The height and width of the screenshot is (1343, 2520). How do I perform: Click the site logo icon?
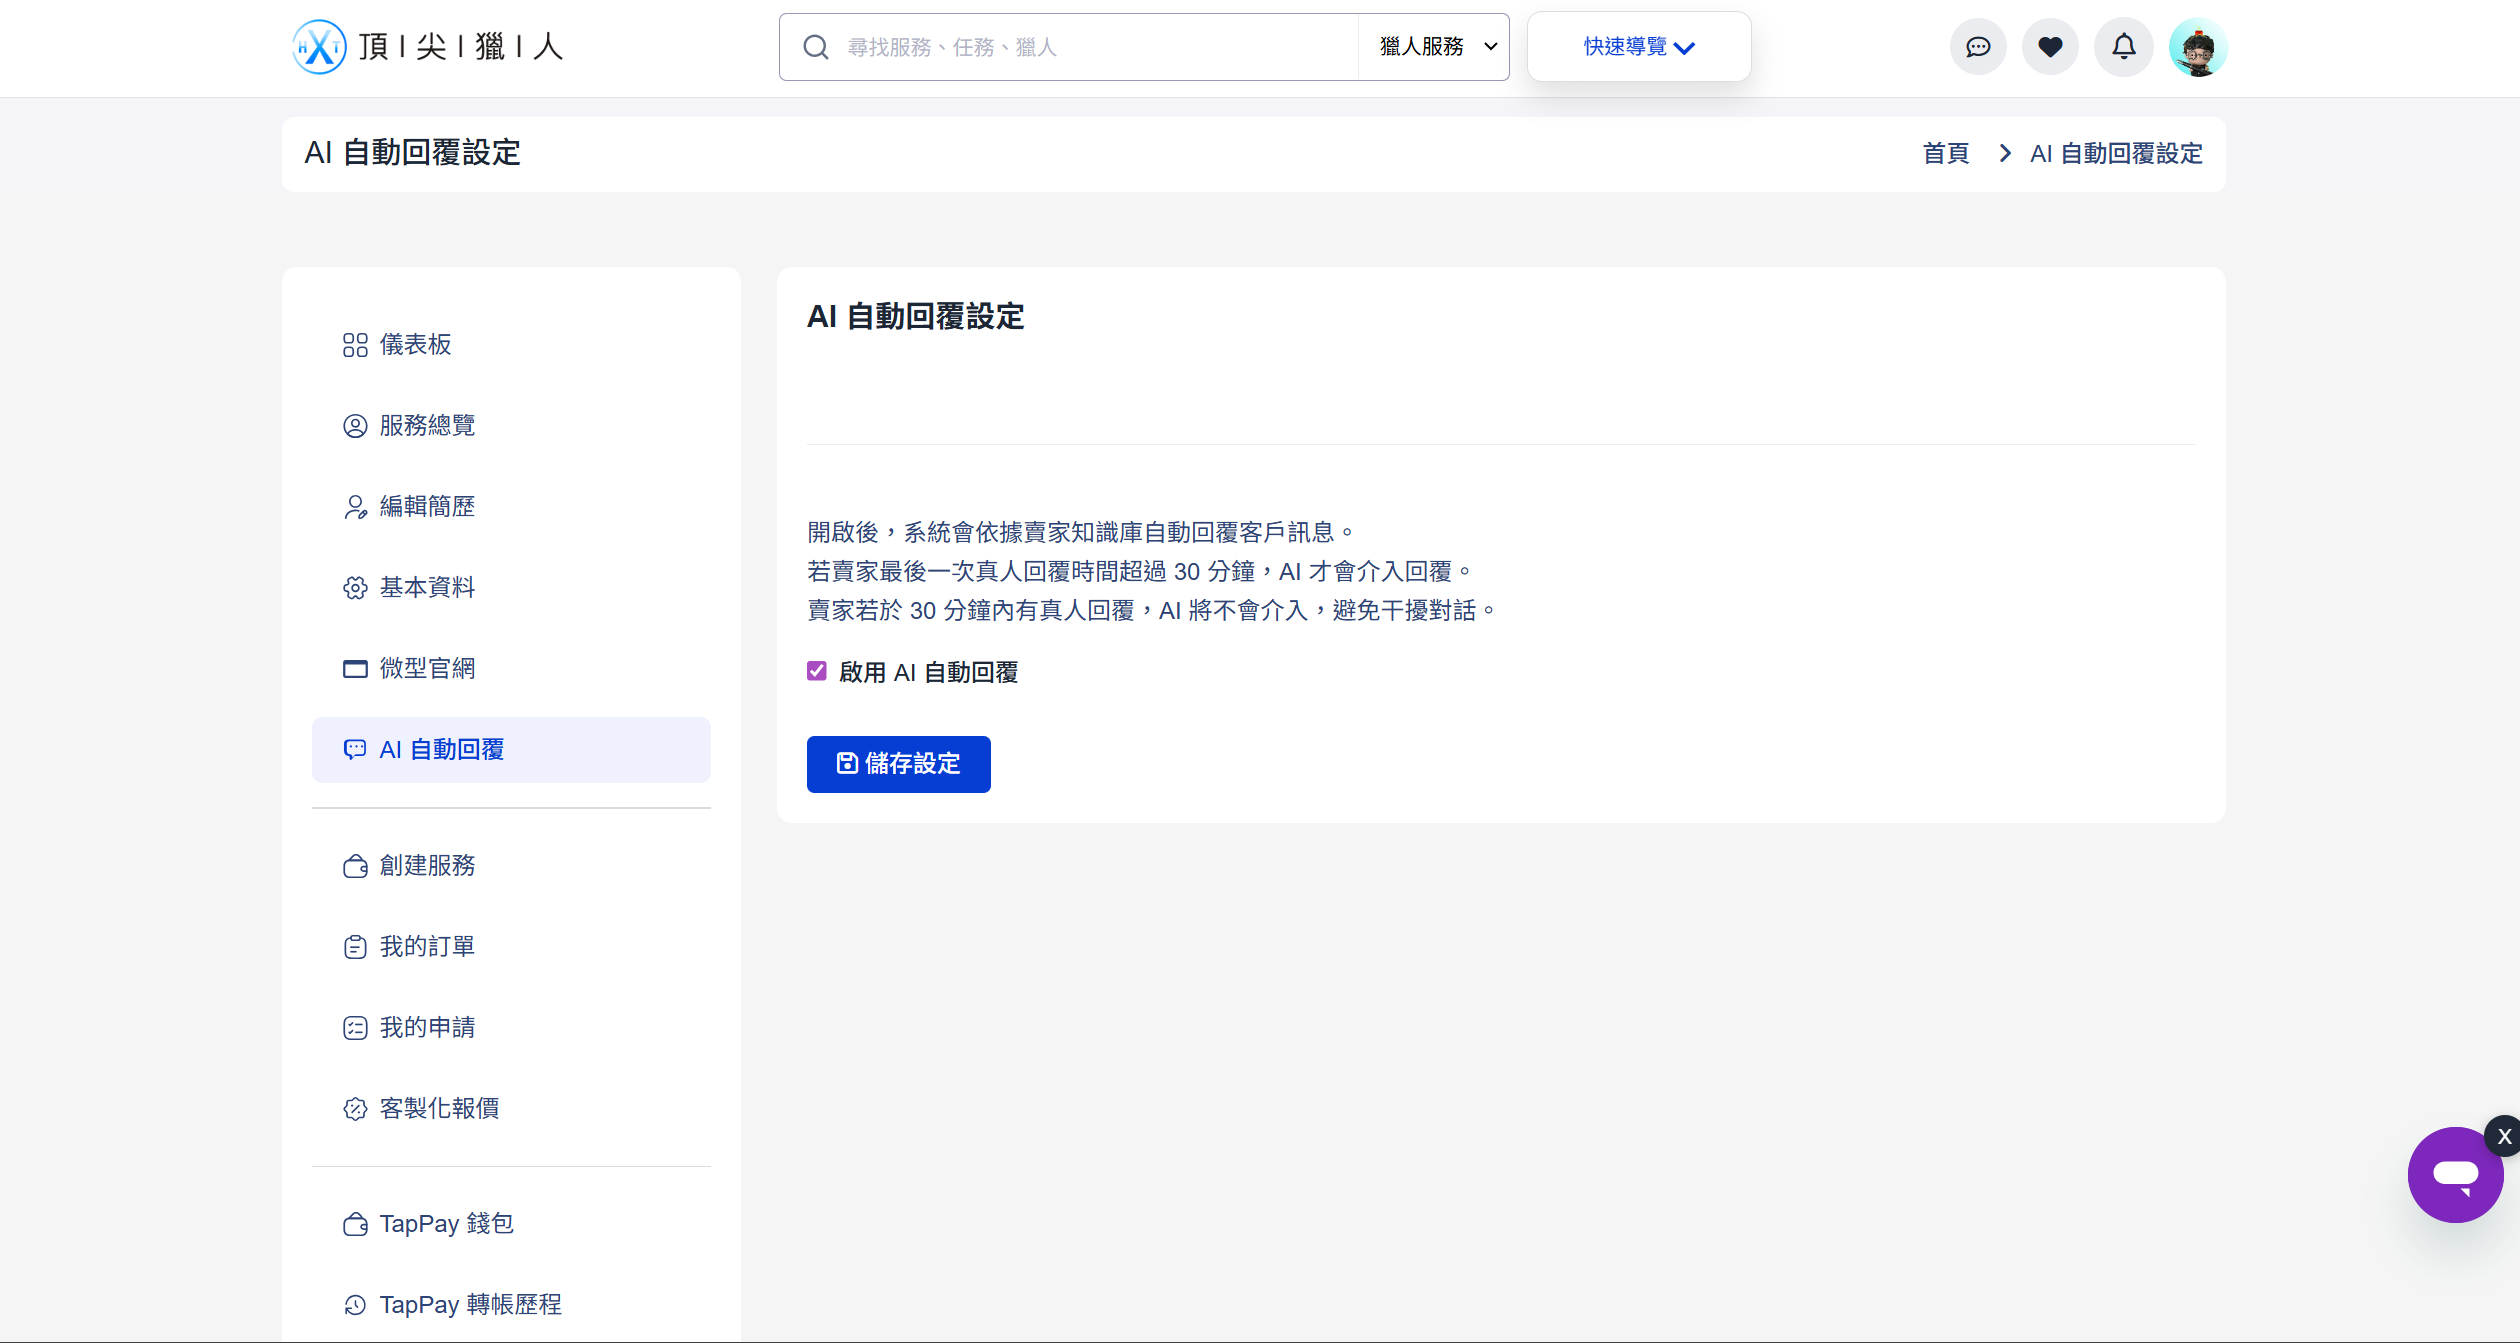(x=319, y=47)
